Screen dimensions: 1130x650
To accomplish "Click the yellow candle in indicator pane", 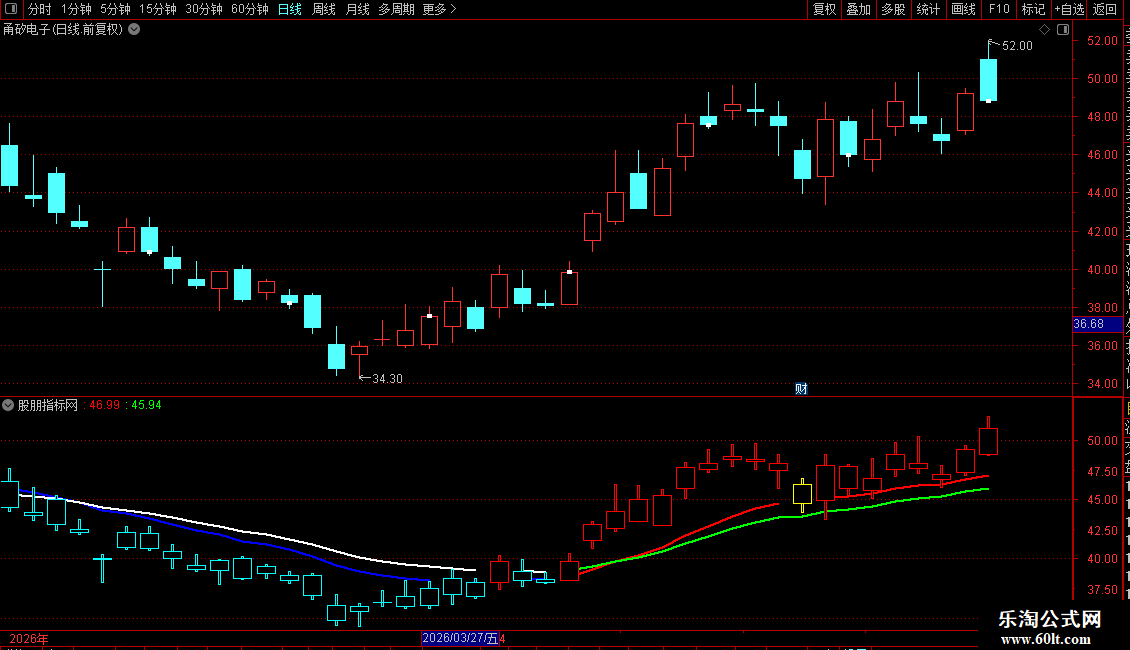I will pos(802,494).
